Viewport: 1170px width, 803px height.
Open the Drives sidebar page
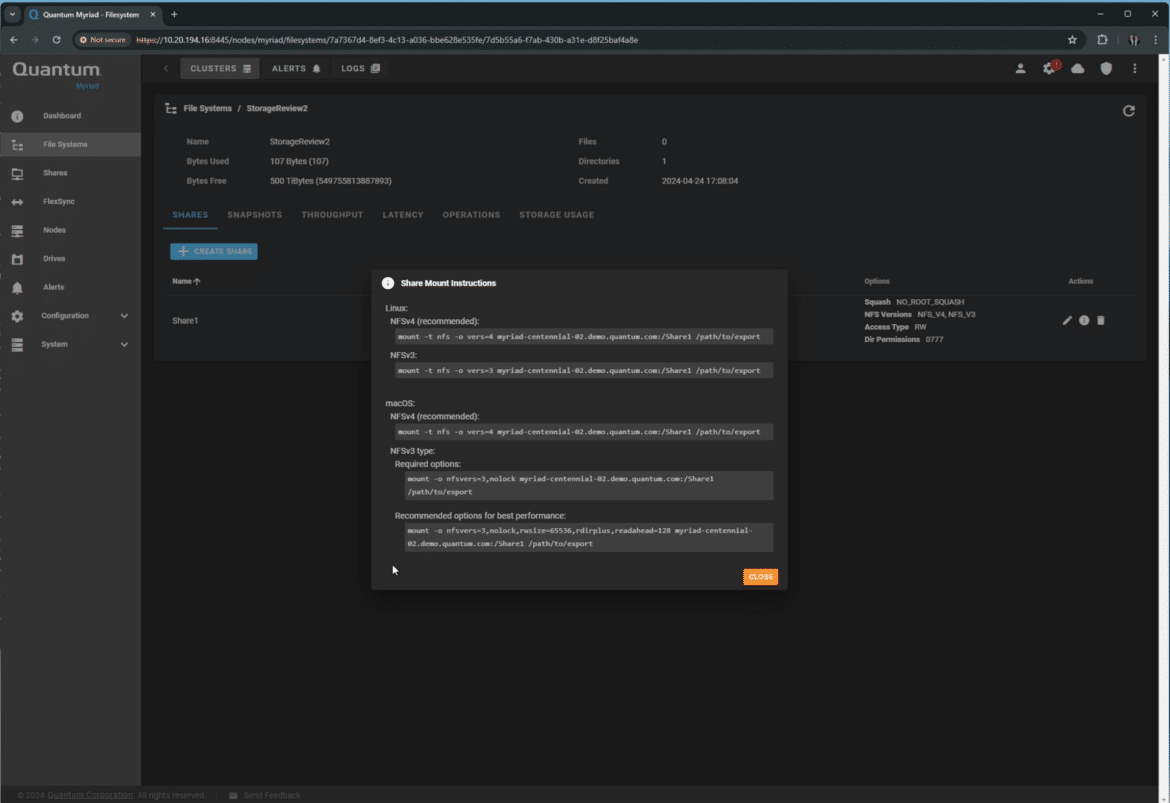pos(70,258)
